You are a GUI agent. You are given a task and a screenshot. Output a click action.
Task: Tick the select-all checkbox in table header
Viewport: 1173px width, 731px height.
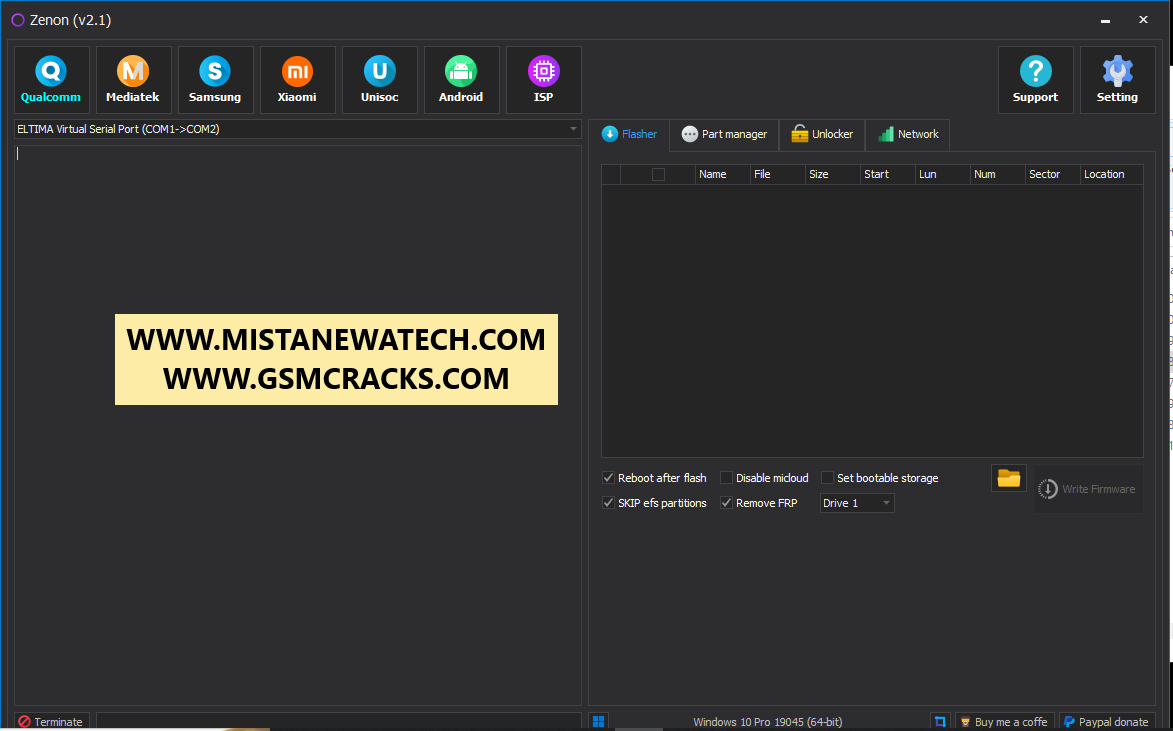[658, 174]
